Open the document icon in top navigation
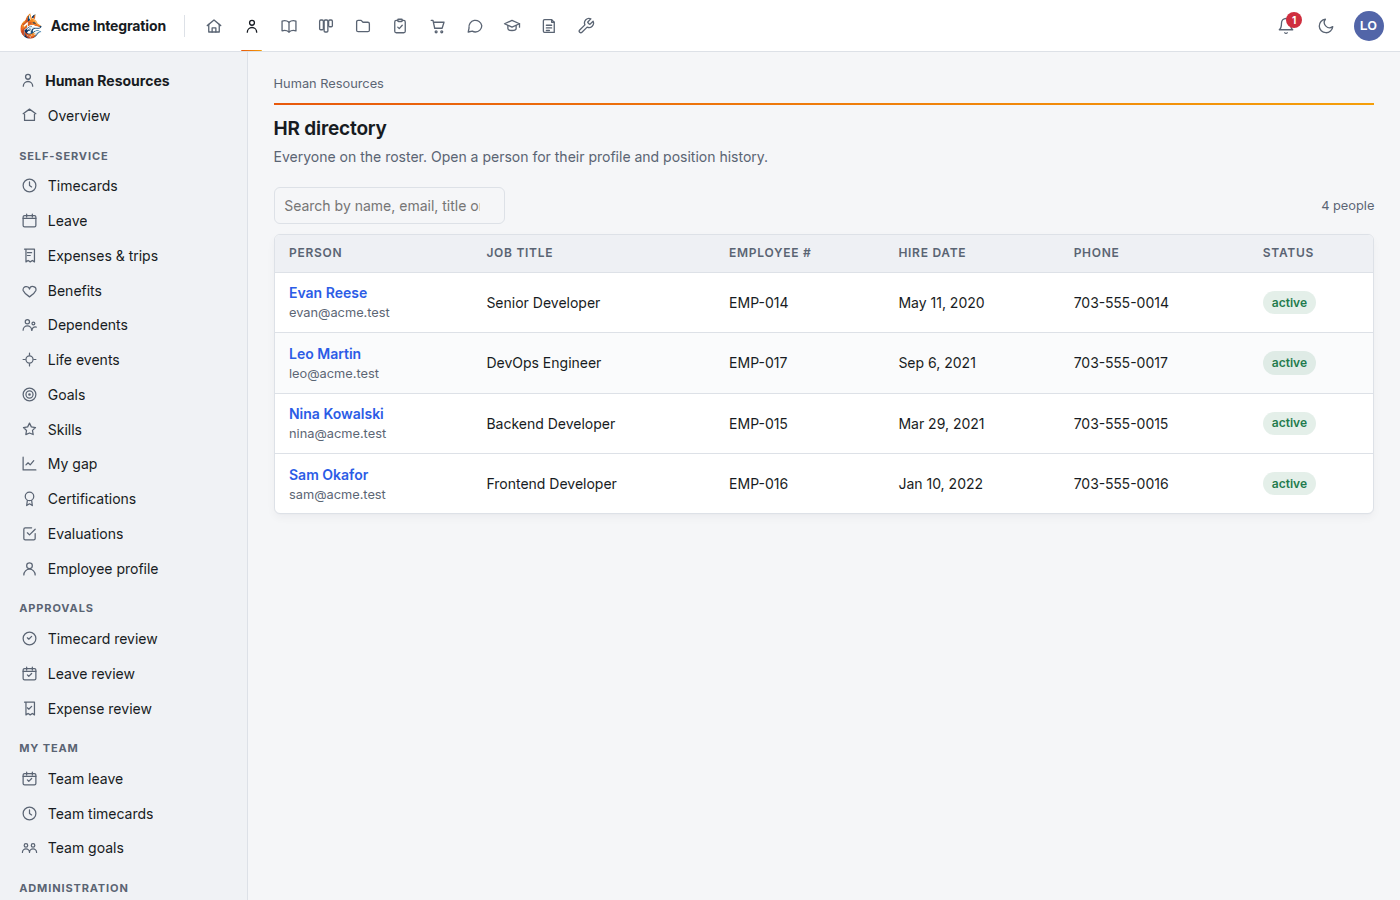 point(549,26)
